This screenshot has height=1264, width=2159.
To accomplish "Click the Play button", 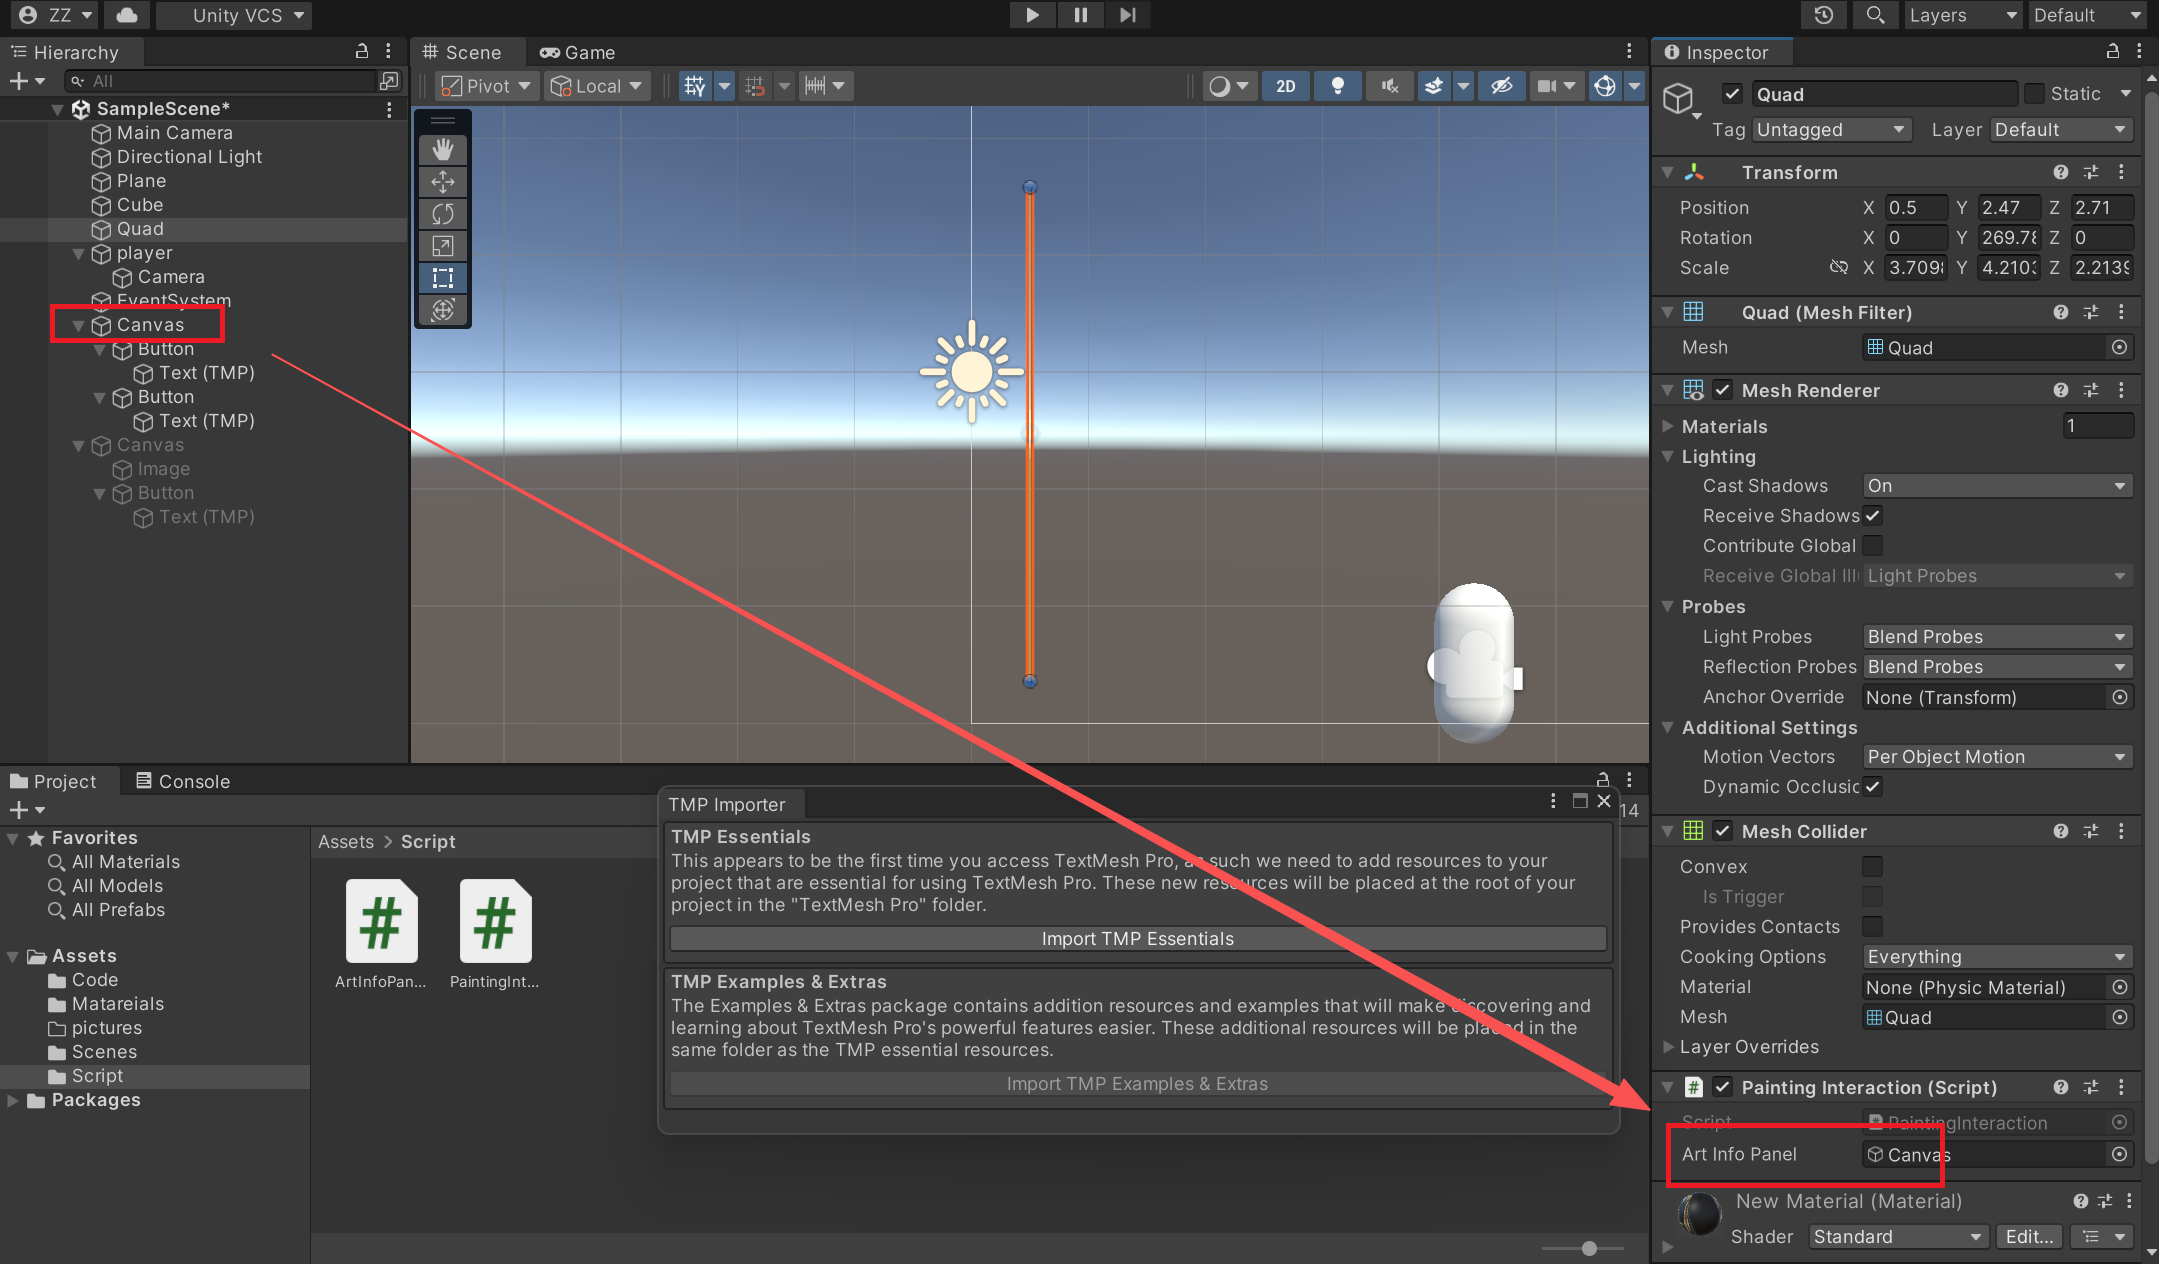I will [1032, 15].
